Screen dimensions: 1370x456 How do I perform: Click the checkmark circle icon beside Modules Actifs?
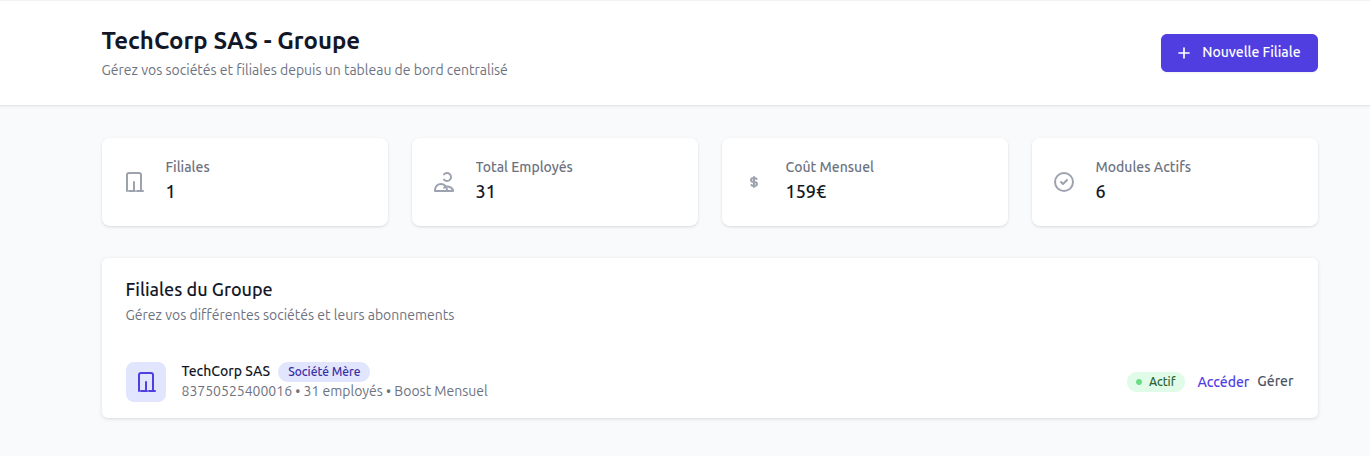(x=1064, y=182)
